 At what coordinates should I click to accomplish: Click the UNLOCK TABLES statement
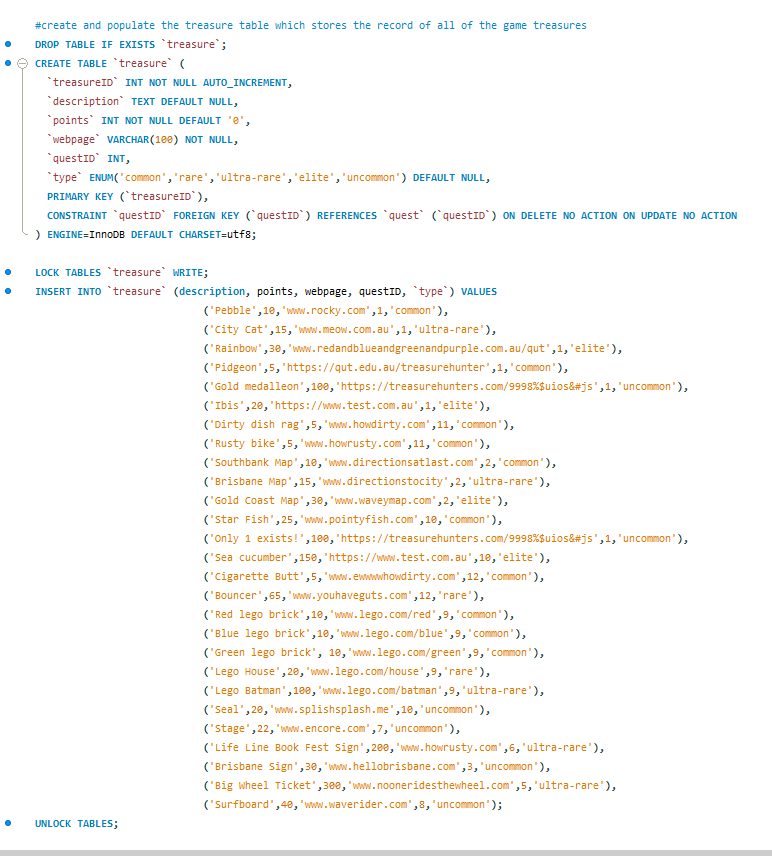(x=76, y=823)
